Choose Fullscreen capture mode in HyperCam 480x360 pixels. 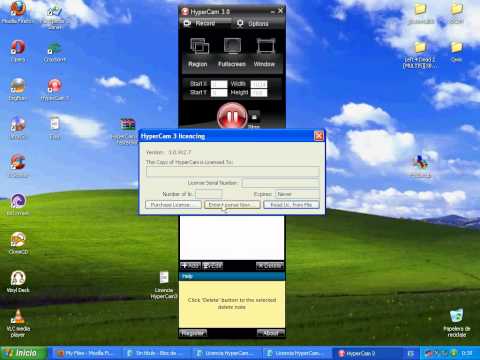(x=232, y=52)
